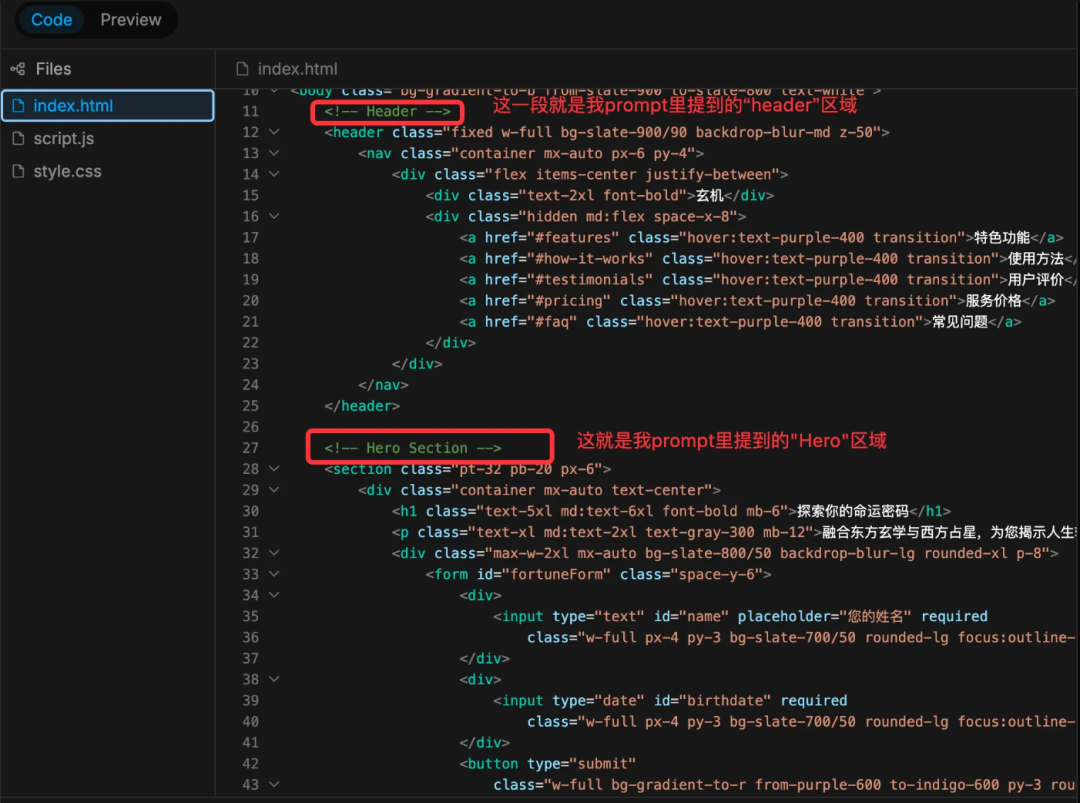
Task: Click line number 27 in the gutter
Action: click(x=251, y=448)
